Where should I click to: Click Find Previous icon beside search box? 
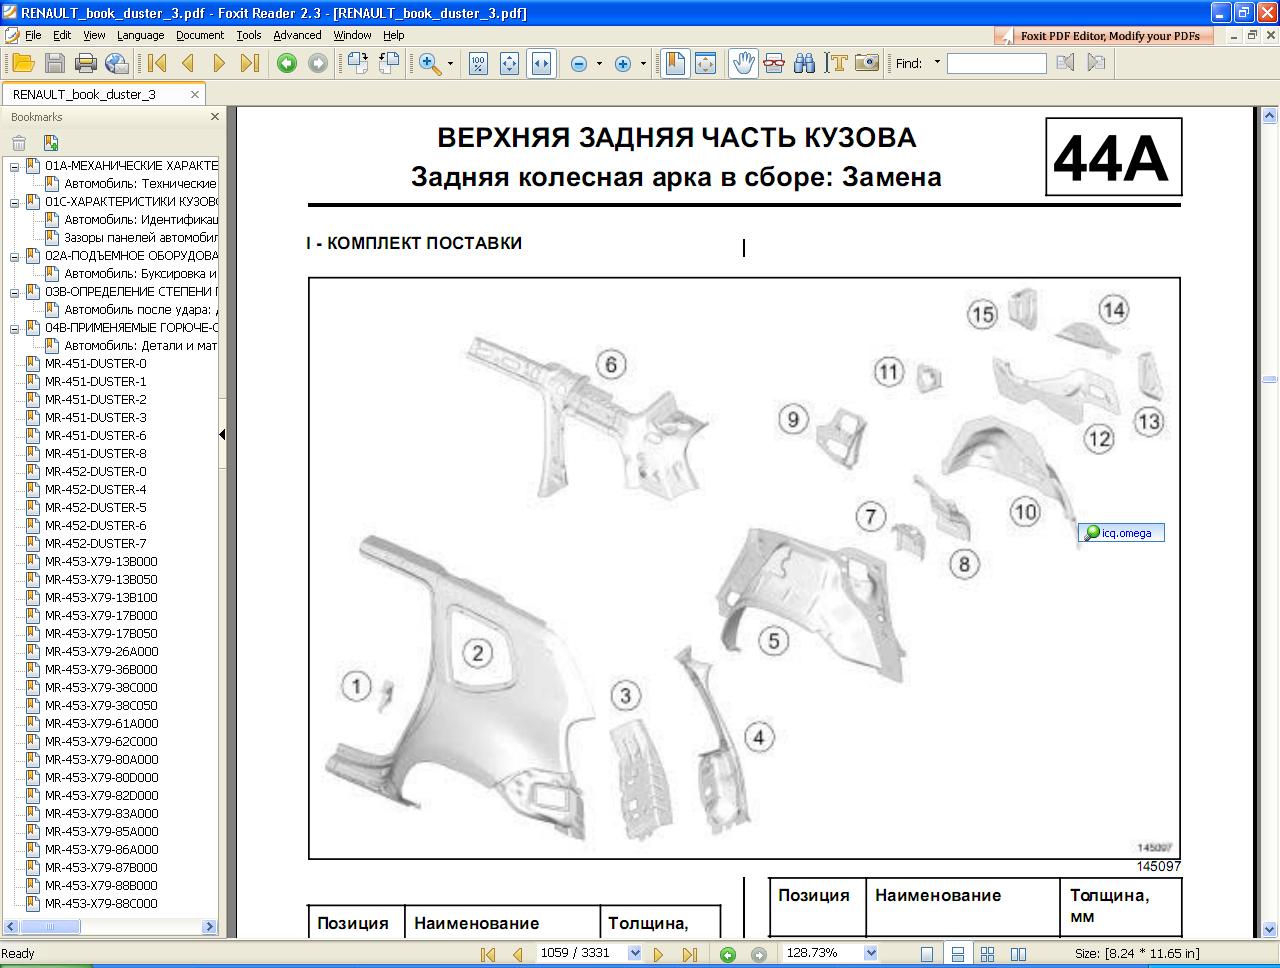click(x=1066, y=63)
